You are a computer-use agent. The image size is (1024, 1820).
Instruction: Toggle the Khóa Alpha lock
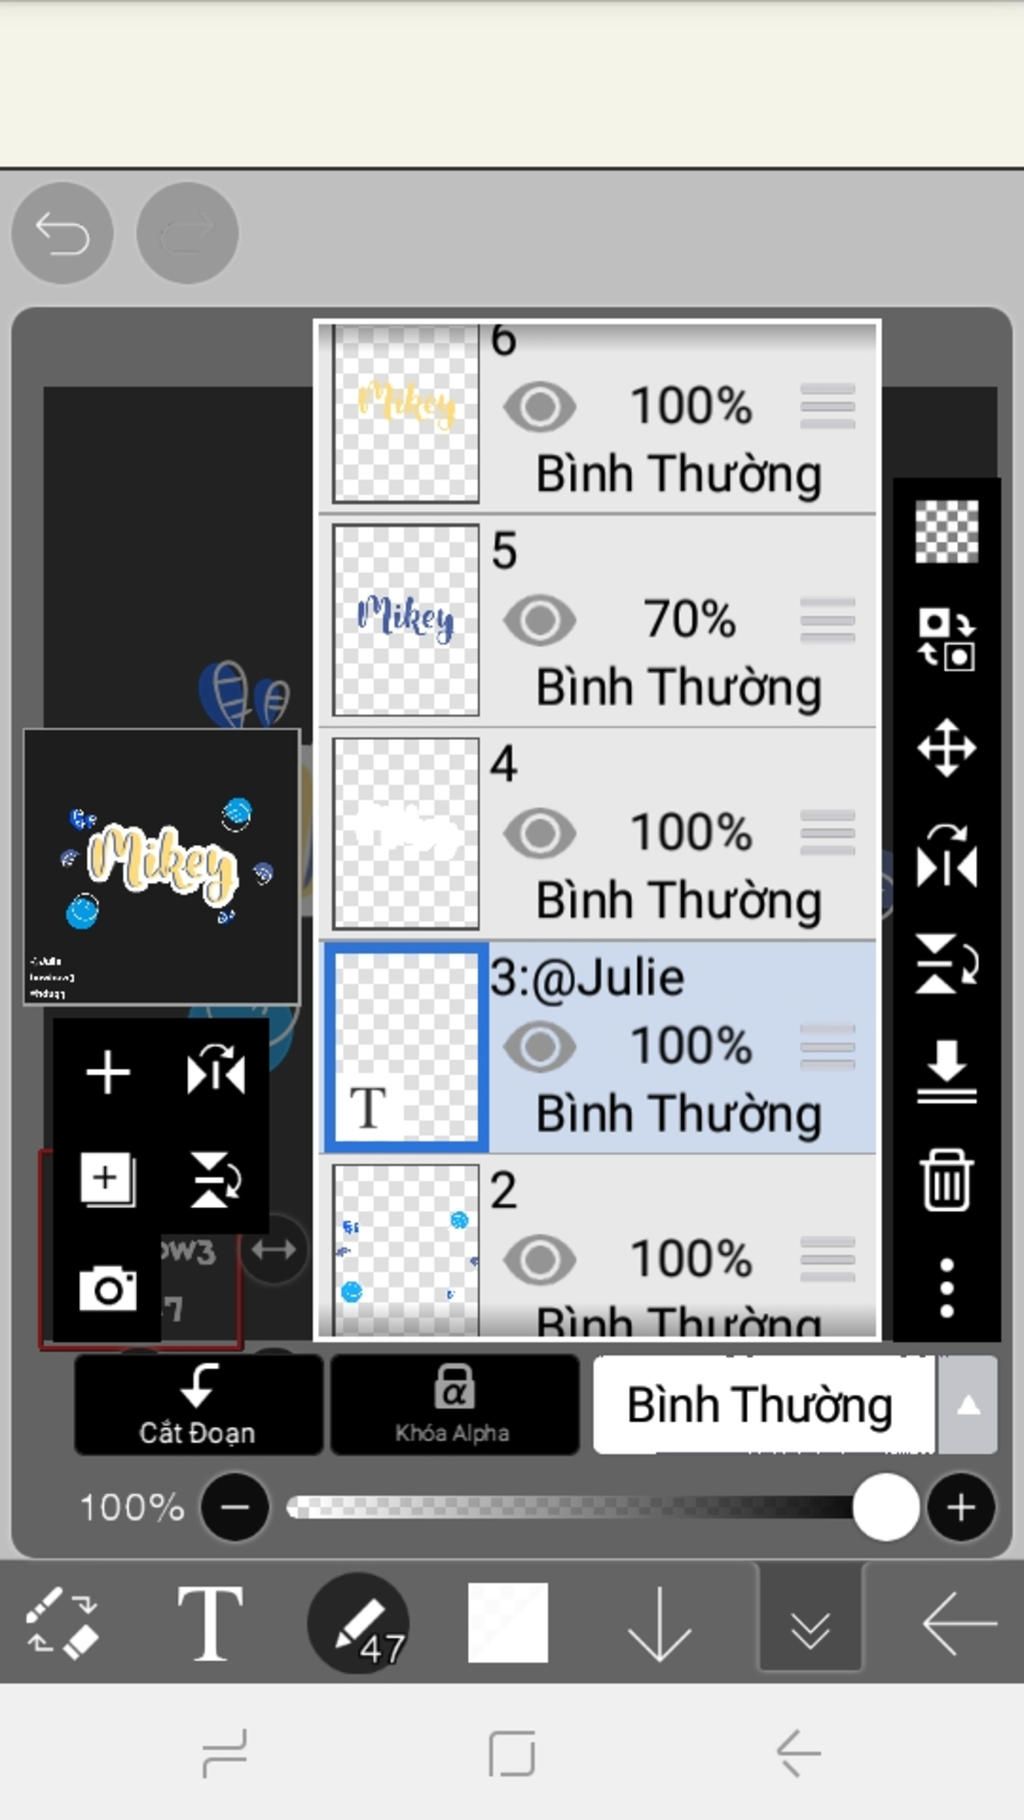click(x=453, y=1404)
